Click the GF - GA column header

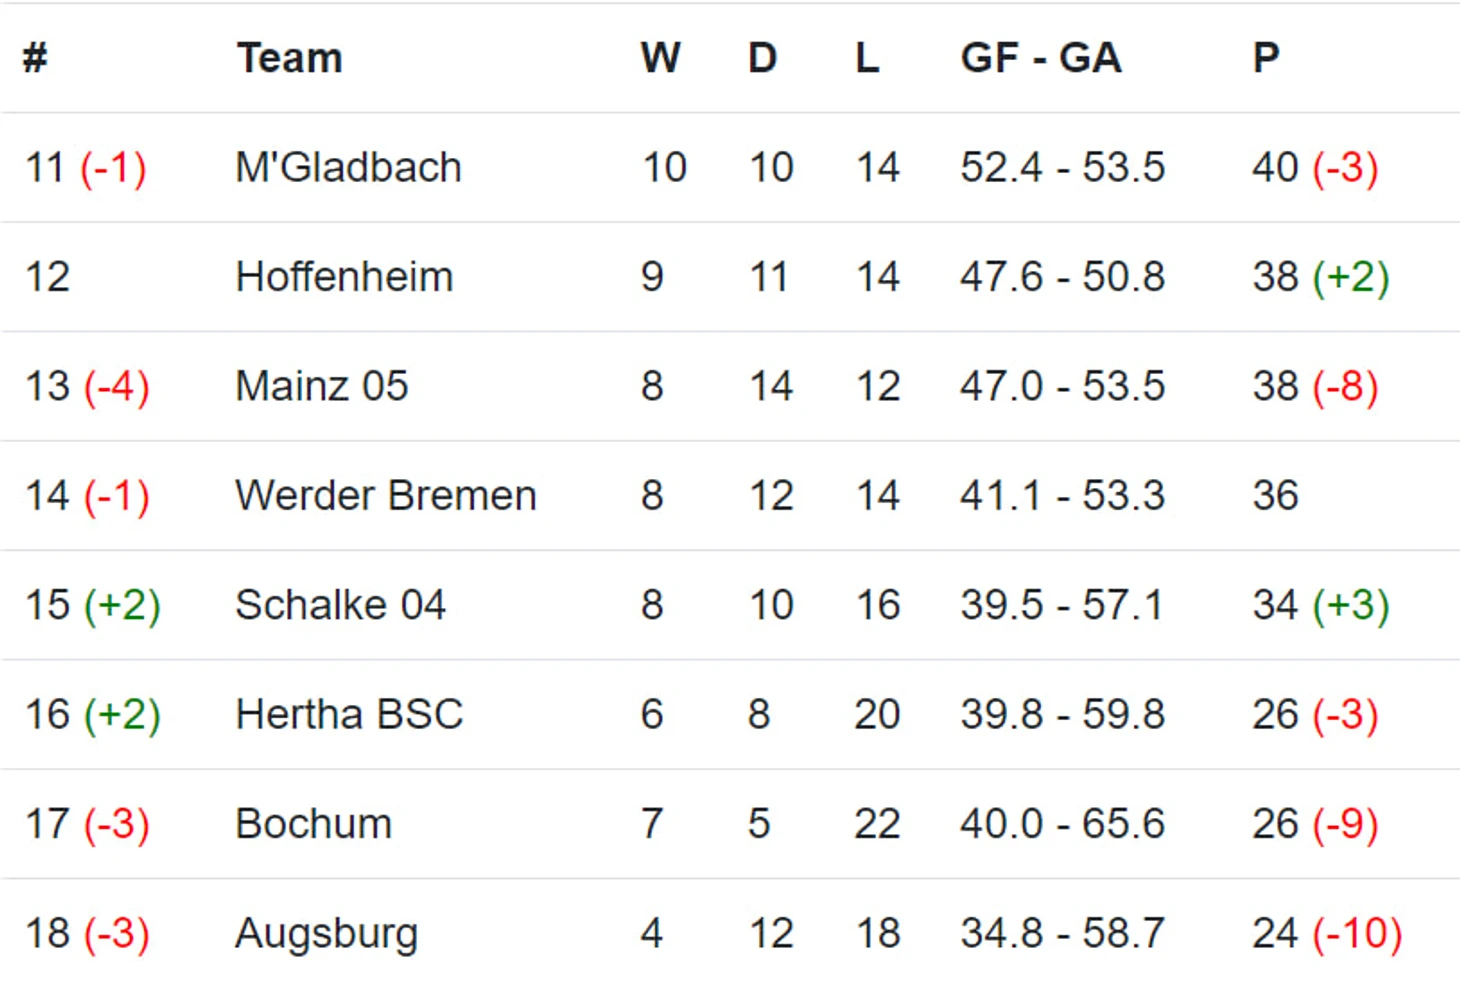click(1040, 58)
